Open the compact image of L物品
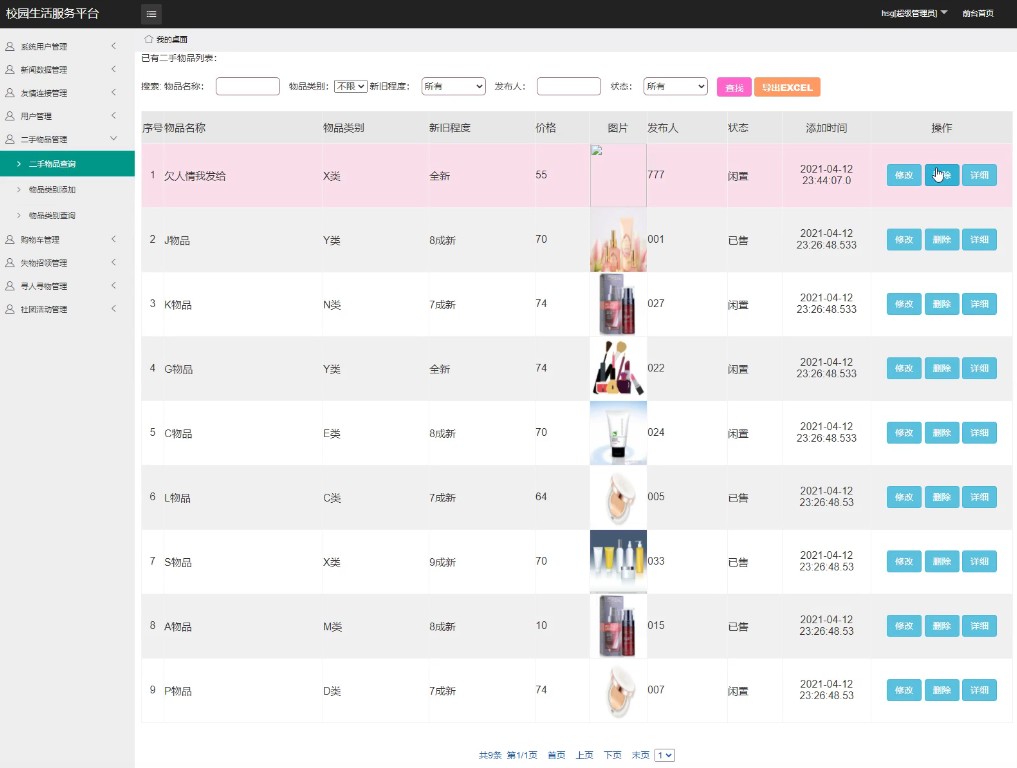The width and height of the screenshot is (1017, 768). [618, 497]
